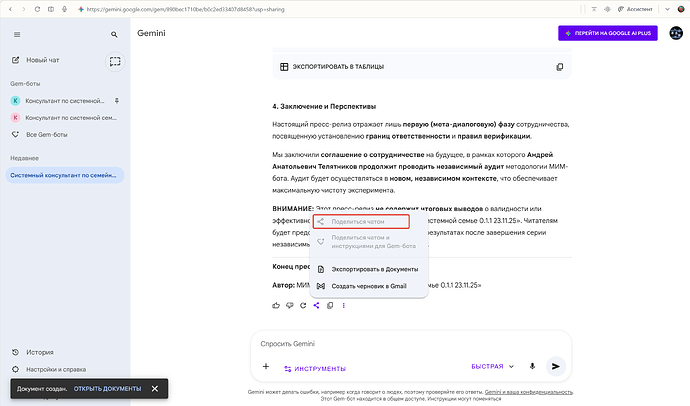This screenshot has height=406, width=690.
Task: Open the sidebar search icon
Action: click(x=114, y=34)
